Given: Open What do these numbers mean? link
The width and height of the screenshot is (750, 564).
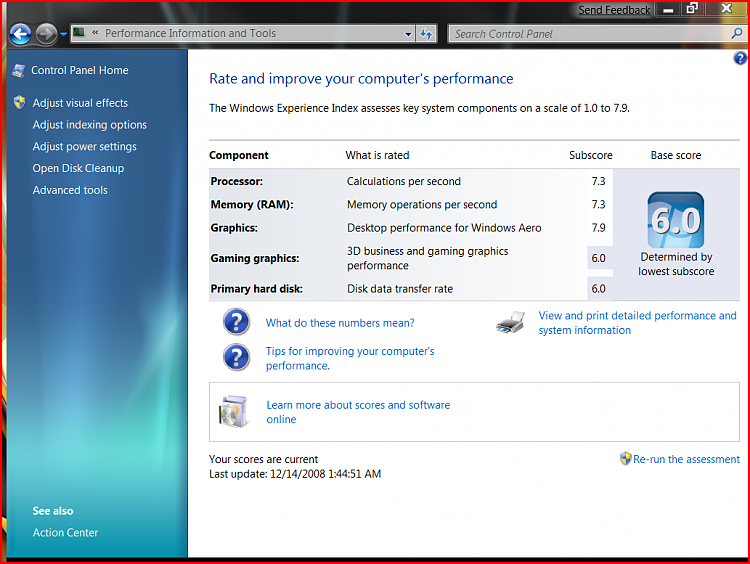Looking at the screenshot, I should click(x=340, y=323).
